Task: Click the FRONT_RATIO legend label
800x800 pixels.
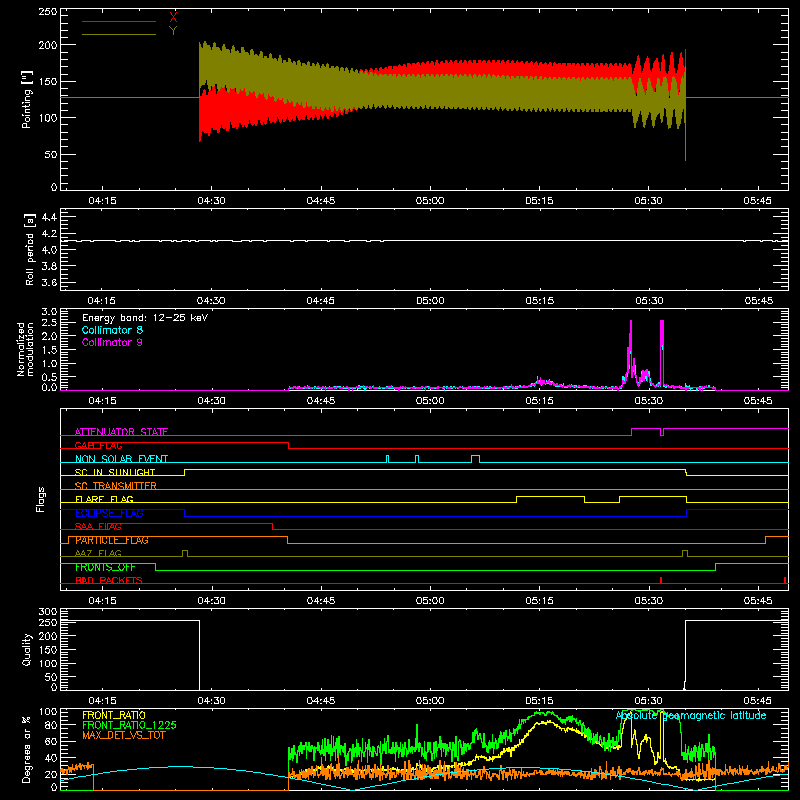Action: (114, 715)
